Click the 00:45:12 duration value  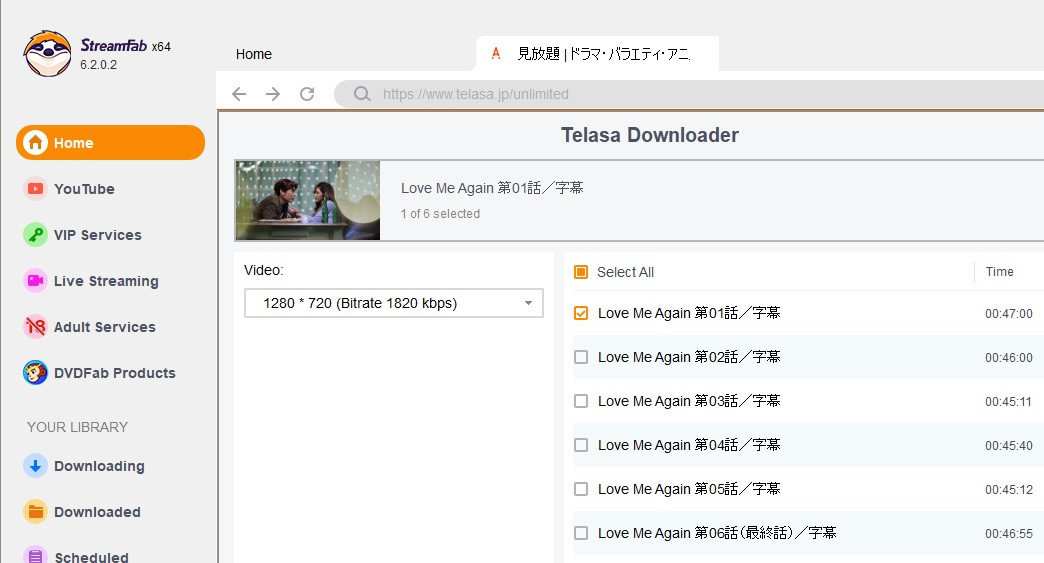[1009, 489]
